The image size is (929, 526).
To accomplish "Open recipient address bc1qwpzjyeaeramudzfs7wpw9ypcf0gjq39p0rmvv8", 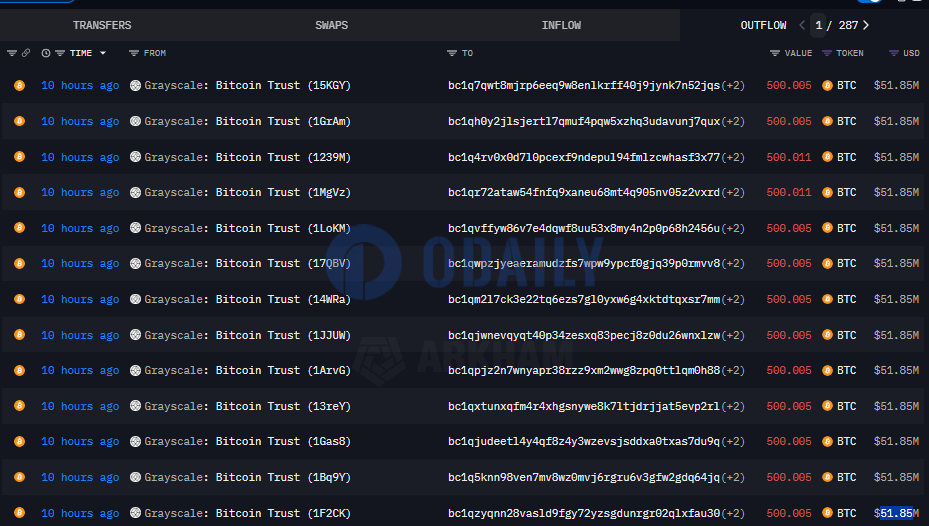I will (584, 264).
